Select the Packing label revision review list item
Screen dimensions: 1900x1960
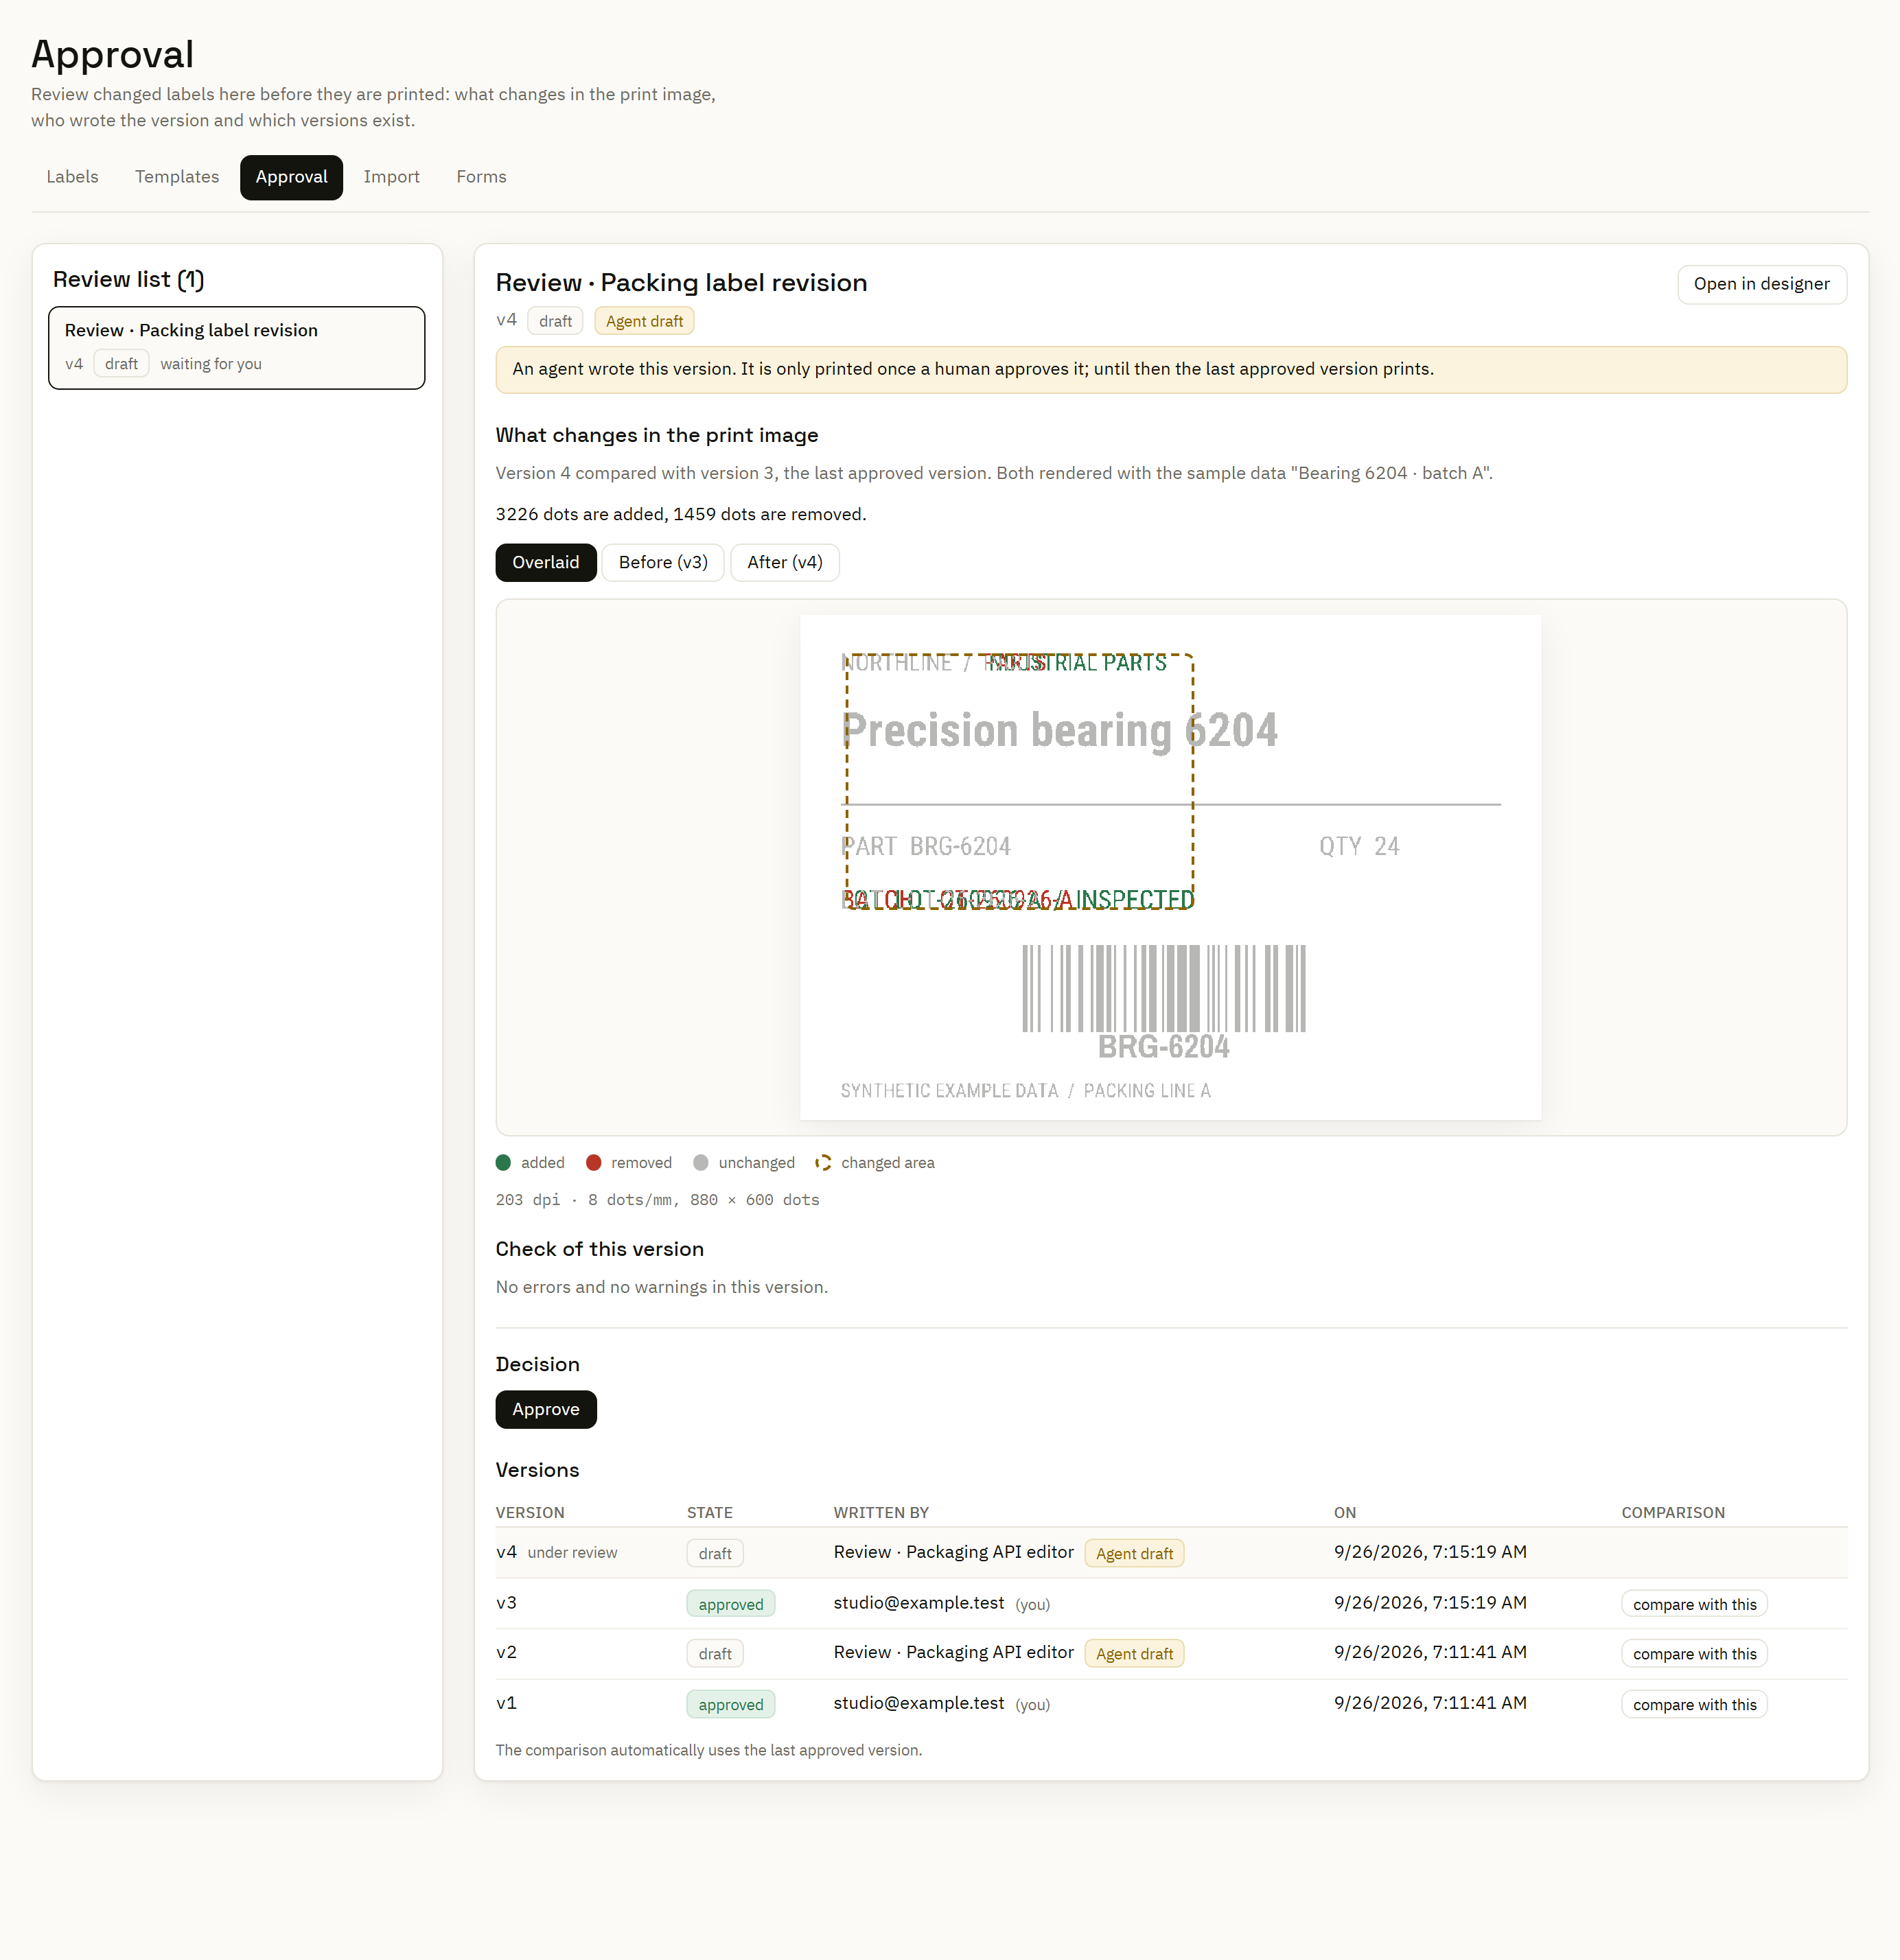coord(236,347)
